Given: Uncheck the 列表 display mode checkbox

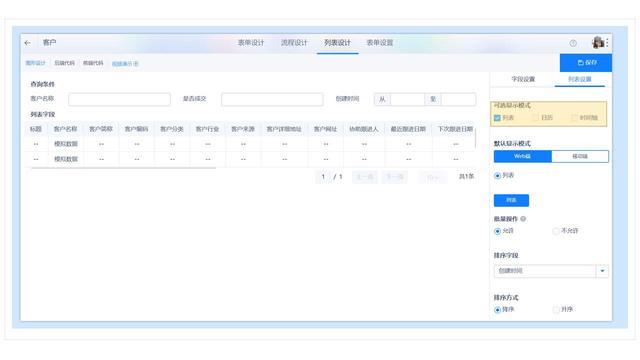Looking at the screenshot, I should click(497, 118).
